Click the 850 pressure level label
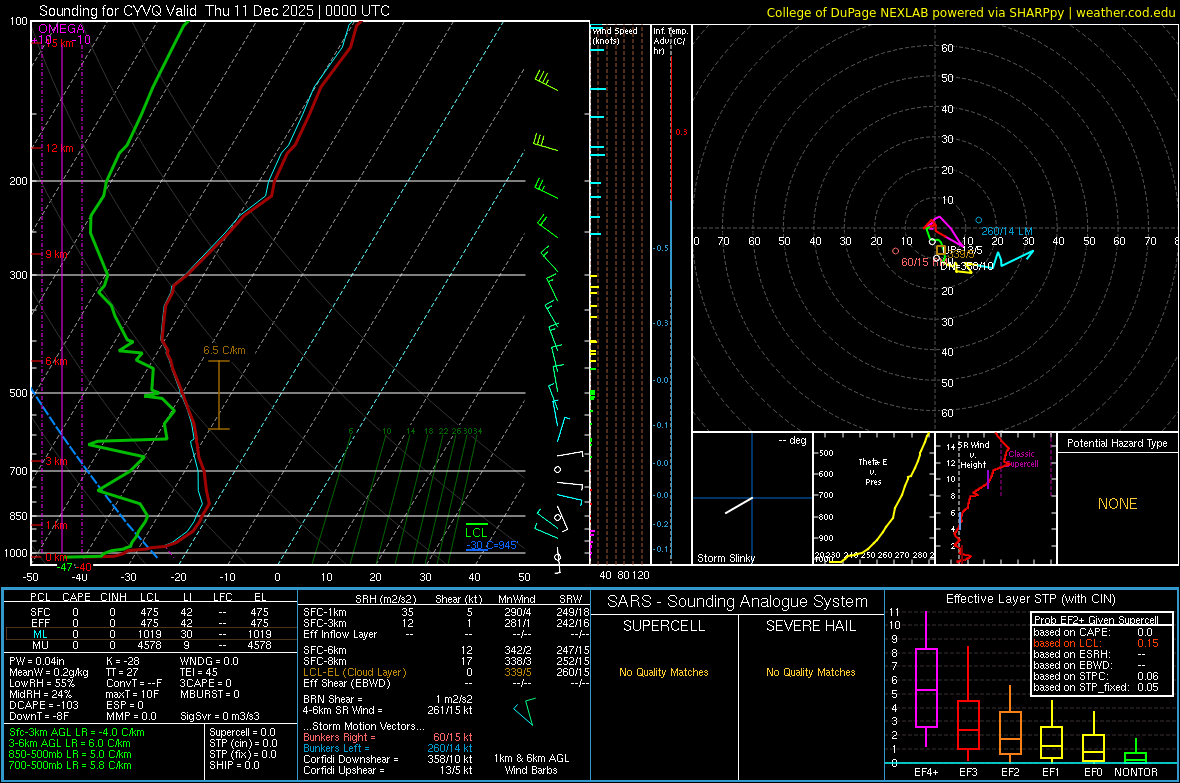Image resolution: width=1180 pixels, height=783 pixels. coord(18,516)
